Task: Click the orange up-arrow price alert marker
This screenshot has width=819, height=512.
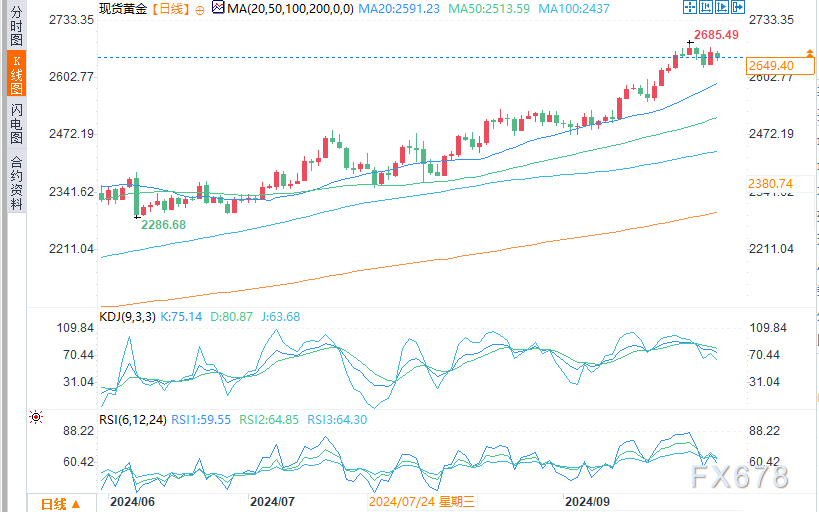Action: 810,53
